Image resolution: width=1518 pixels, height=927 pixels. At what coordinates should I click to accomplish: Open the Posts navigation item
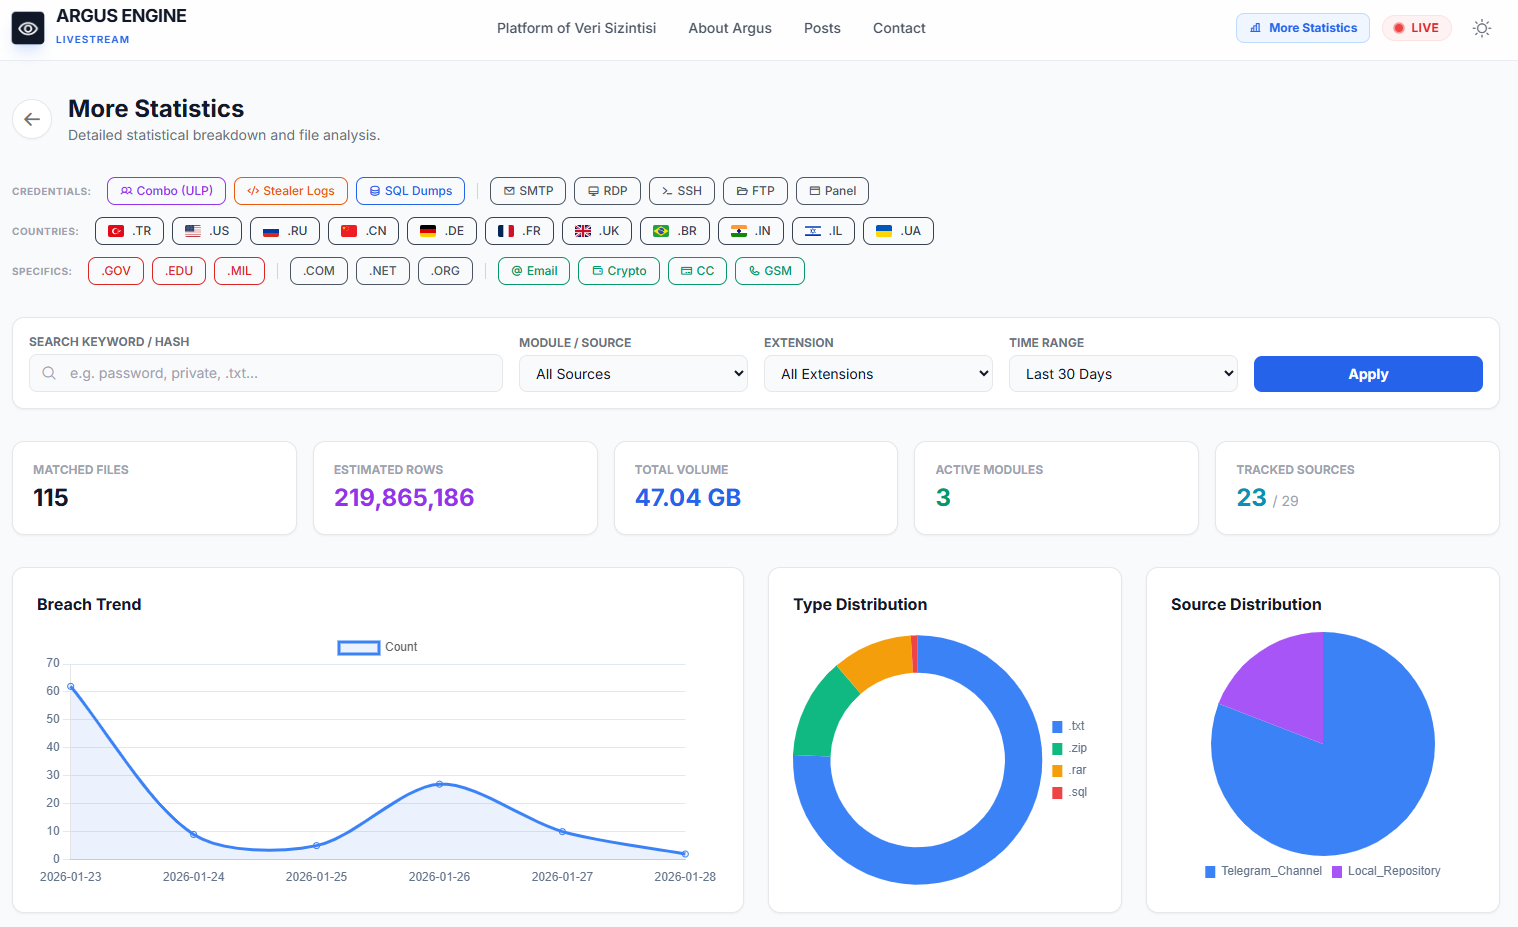[x=822, y=28]
